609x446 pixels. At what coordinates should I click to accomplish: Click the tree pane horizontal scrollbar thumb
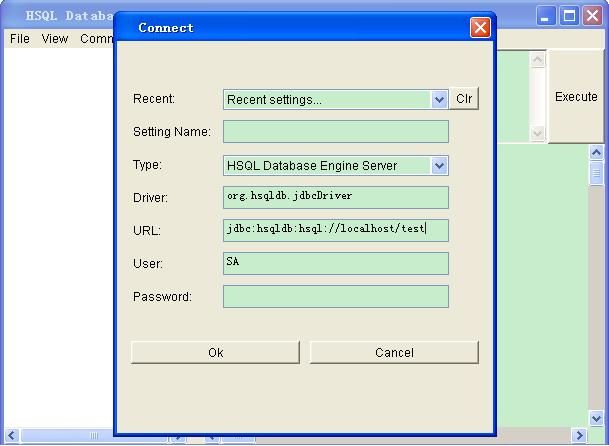point(94,436)
